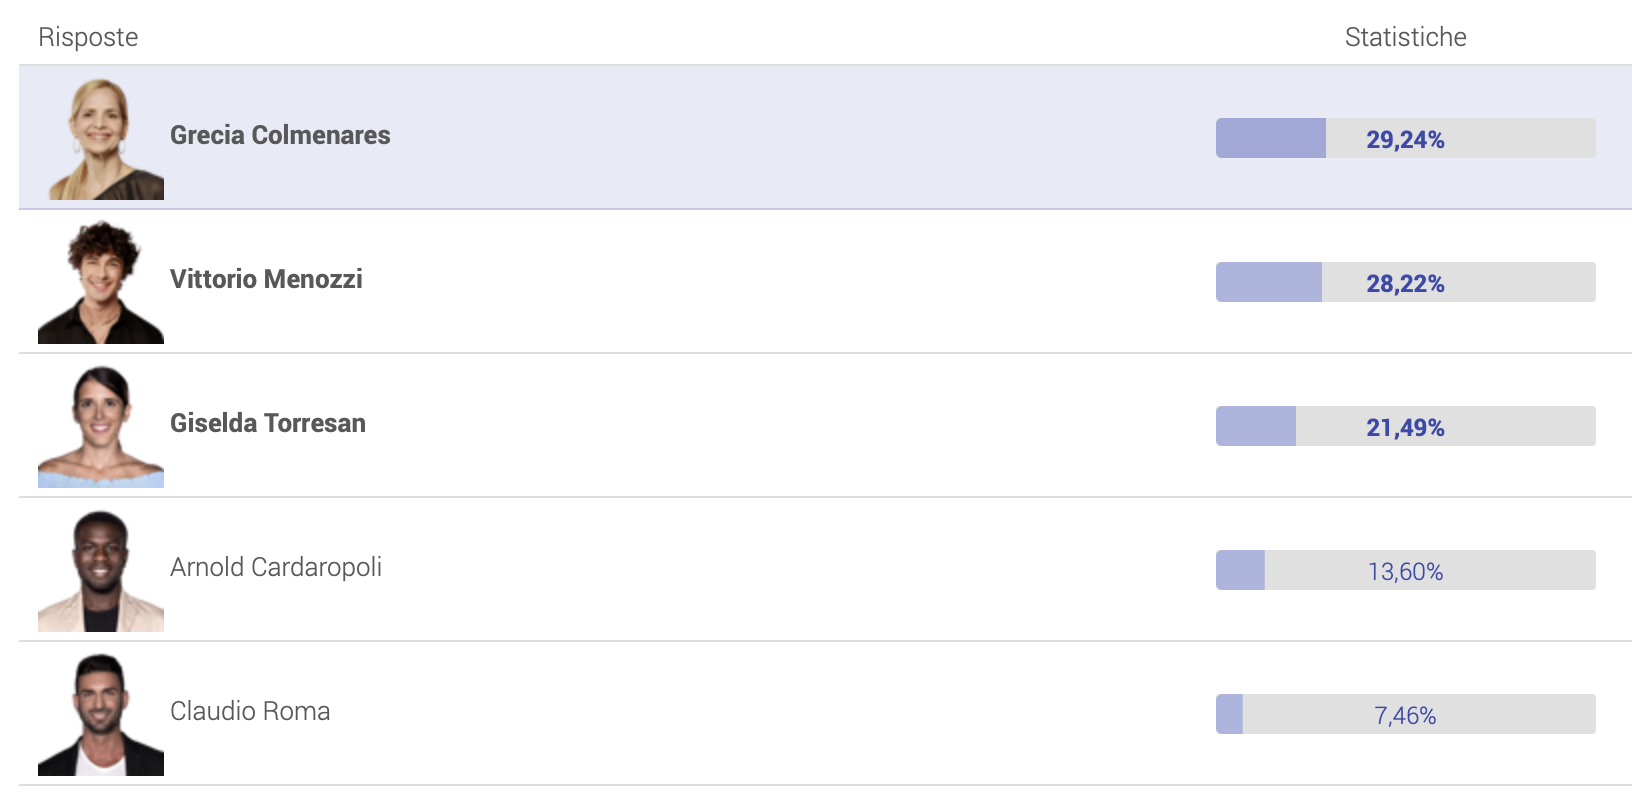1632x812 pixels.
Task: Click the 13,60% progress bar
Action: pos(1405,570)
